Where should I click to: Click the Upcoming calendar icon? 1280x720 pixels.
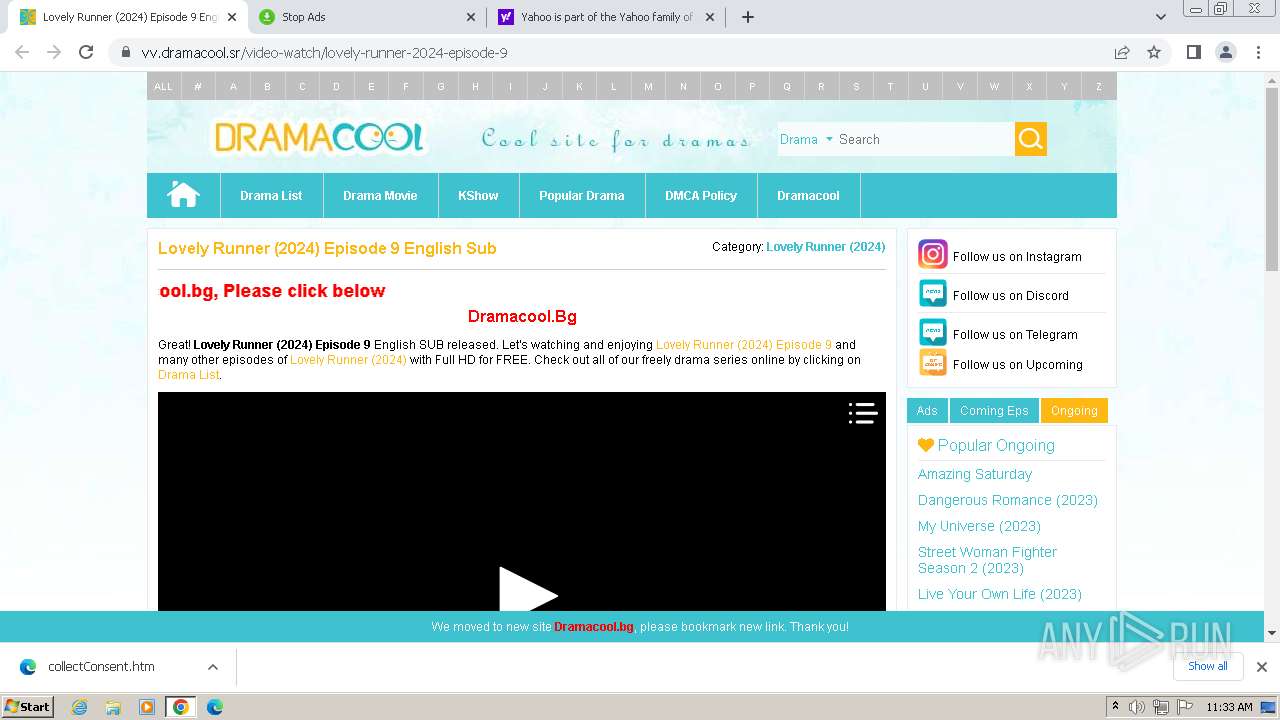tap(932, 363)
